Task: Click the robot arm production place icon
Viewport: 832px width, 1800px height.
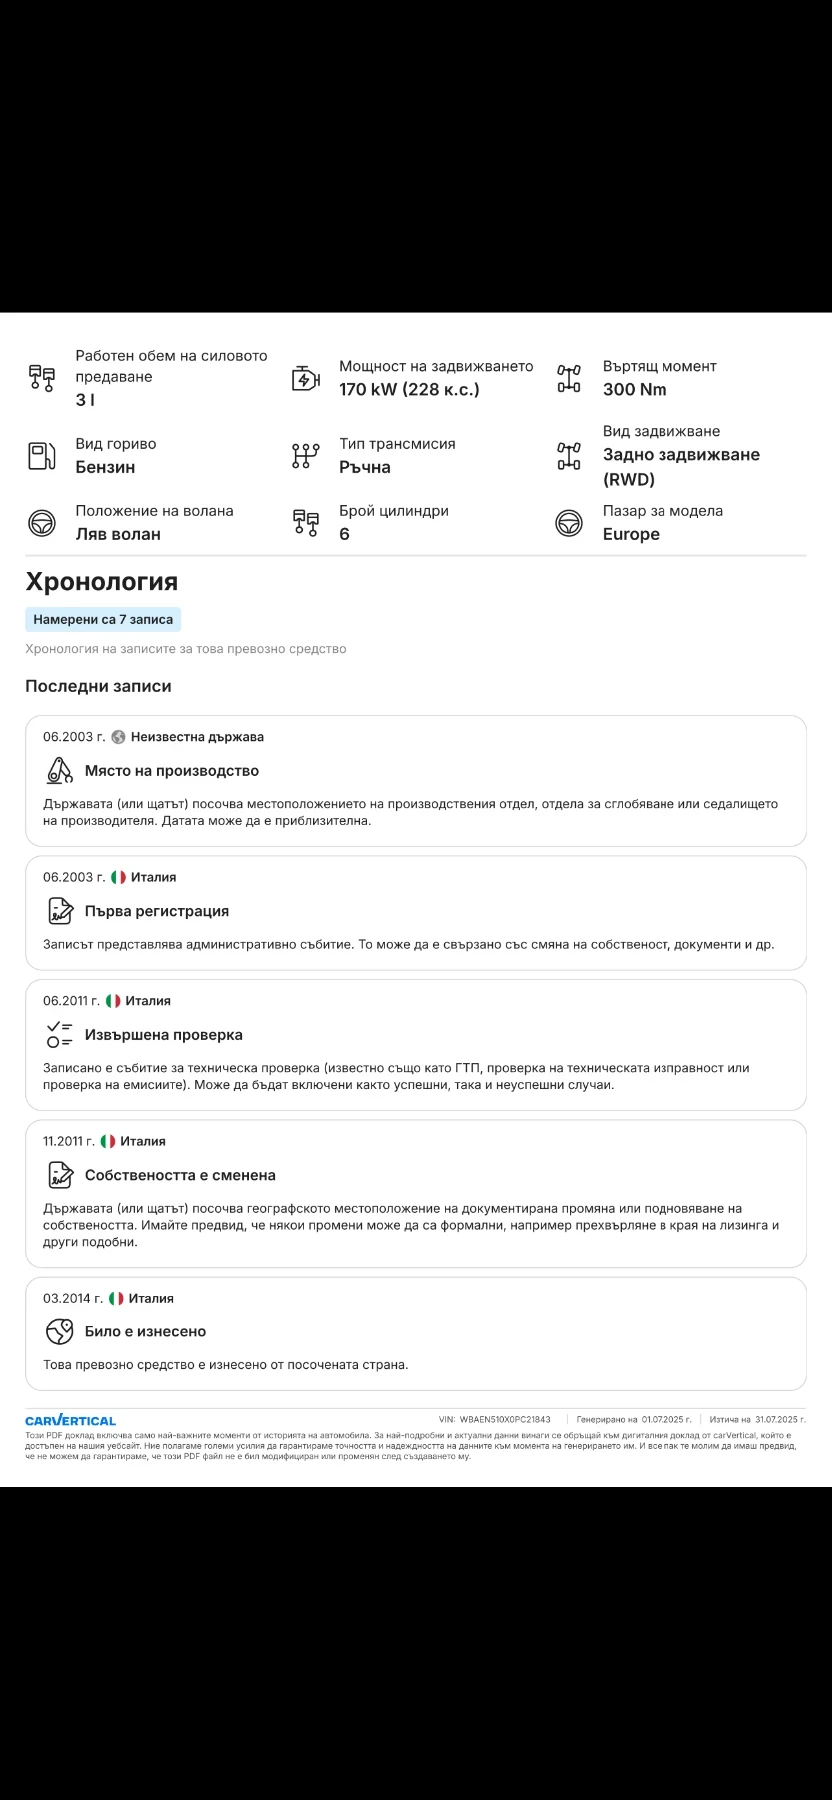Action: tap(60, 771)
